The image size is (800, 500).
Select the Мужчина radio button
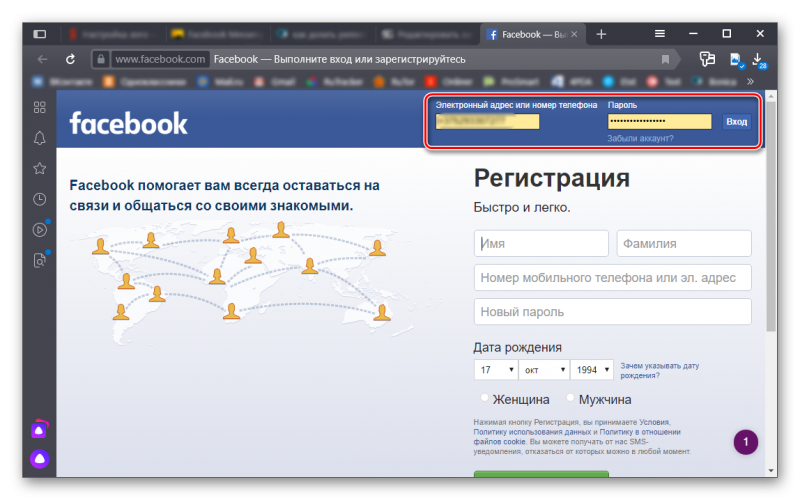pos(570,398)
